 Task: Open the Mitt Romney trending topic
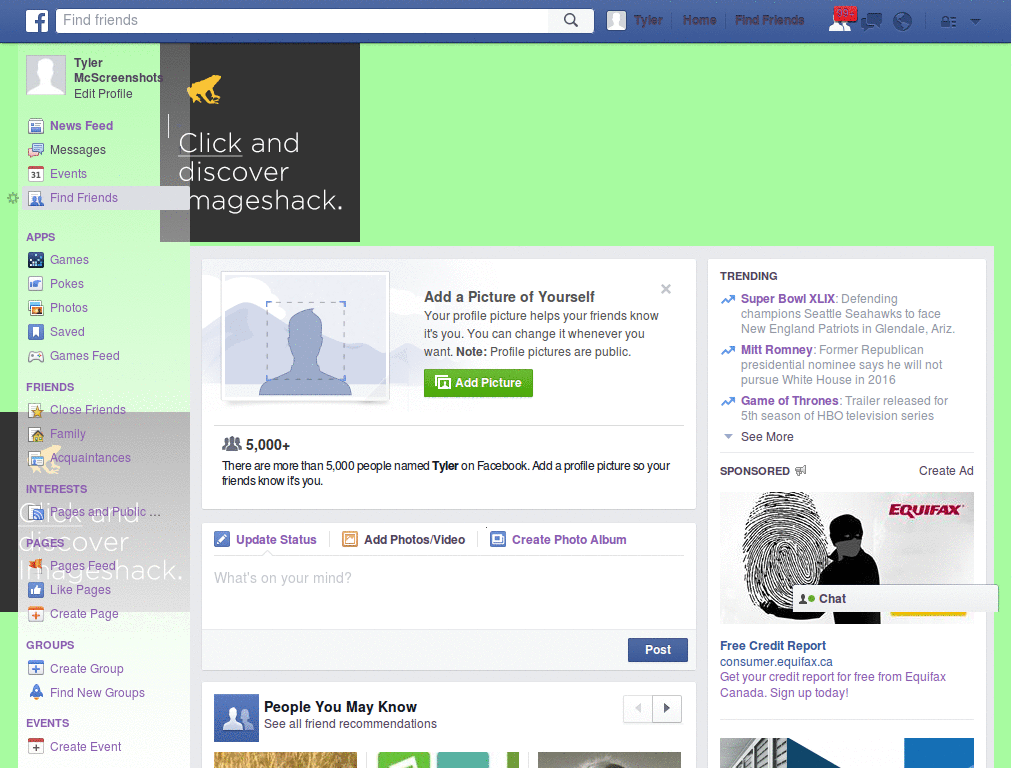(776, 349)
